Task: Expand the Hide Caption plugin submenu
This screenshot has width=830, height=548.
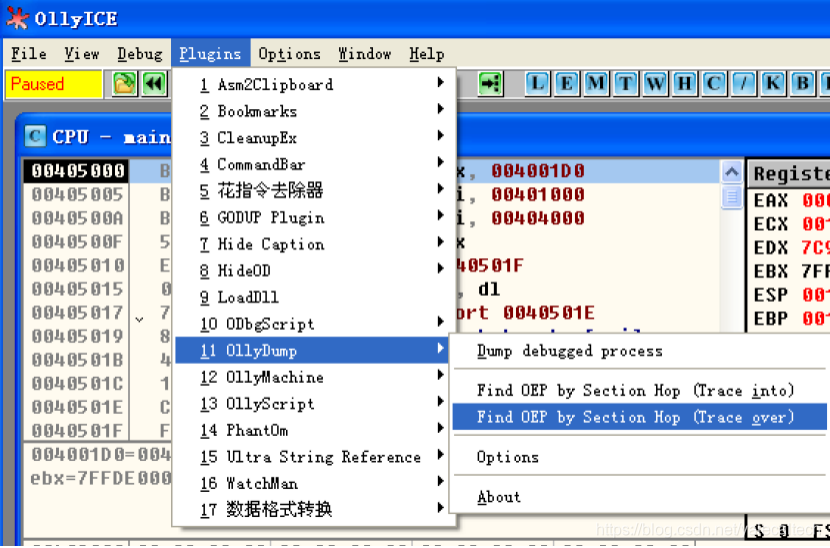Action: [x=314, y=244]
